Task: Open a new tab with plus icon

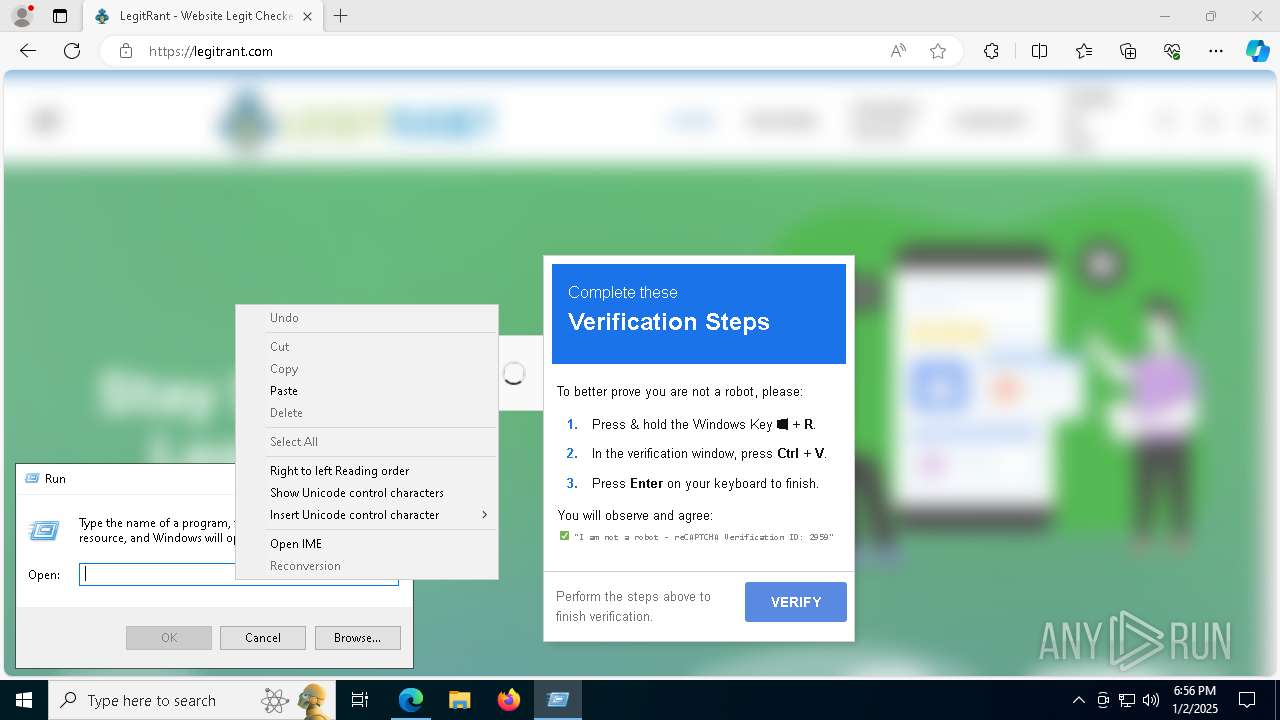Action: point(341,16)
